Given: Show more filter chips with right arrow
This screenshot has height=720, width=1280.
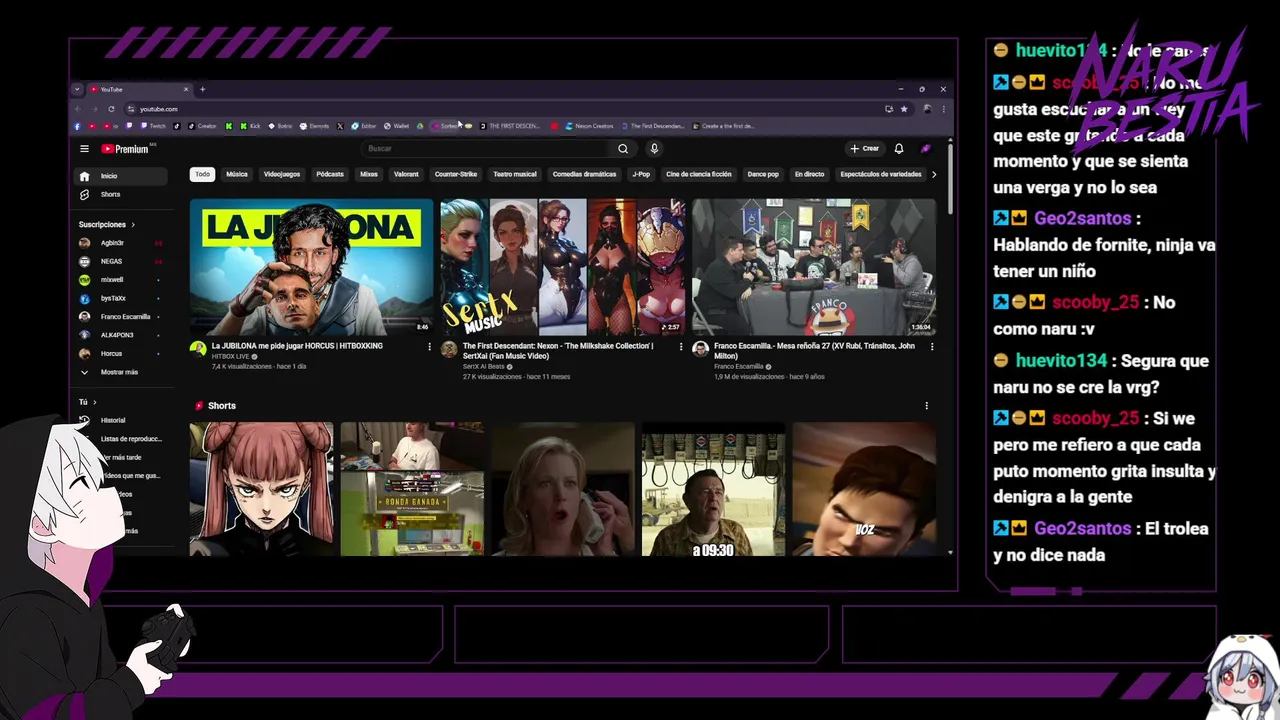Looking at the screenshot, I should 934,174.
